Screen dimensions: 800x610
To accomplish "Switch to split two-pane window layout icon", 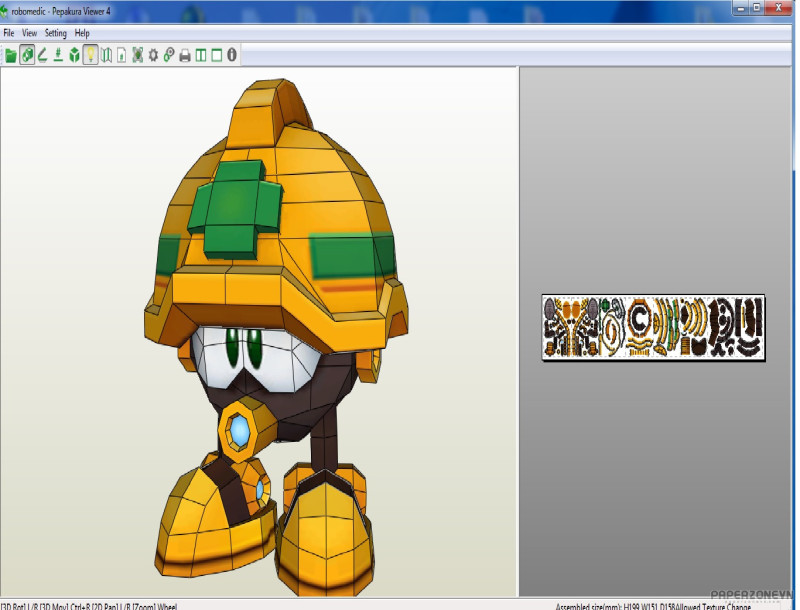I will coord(201,55).
